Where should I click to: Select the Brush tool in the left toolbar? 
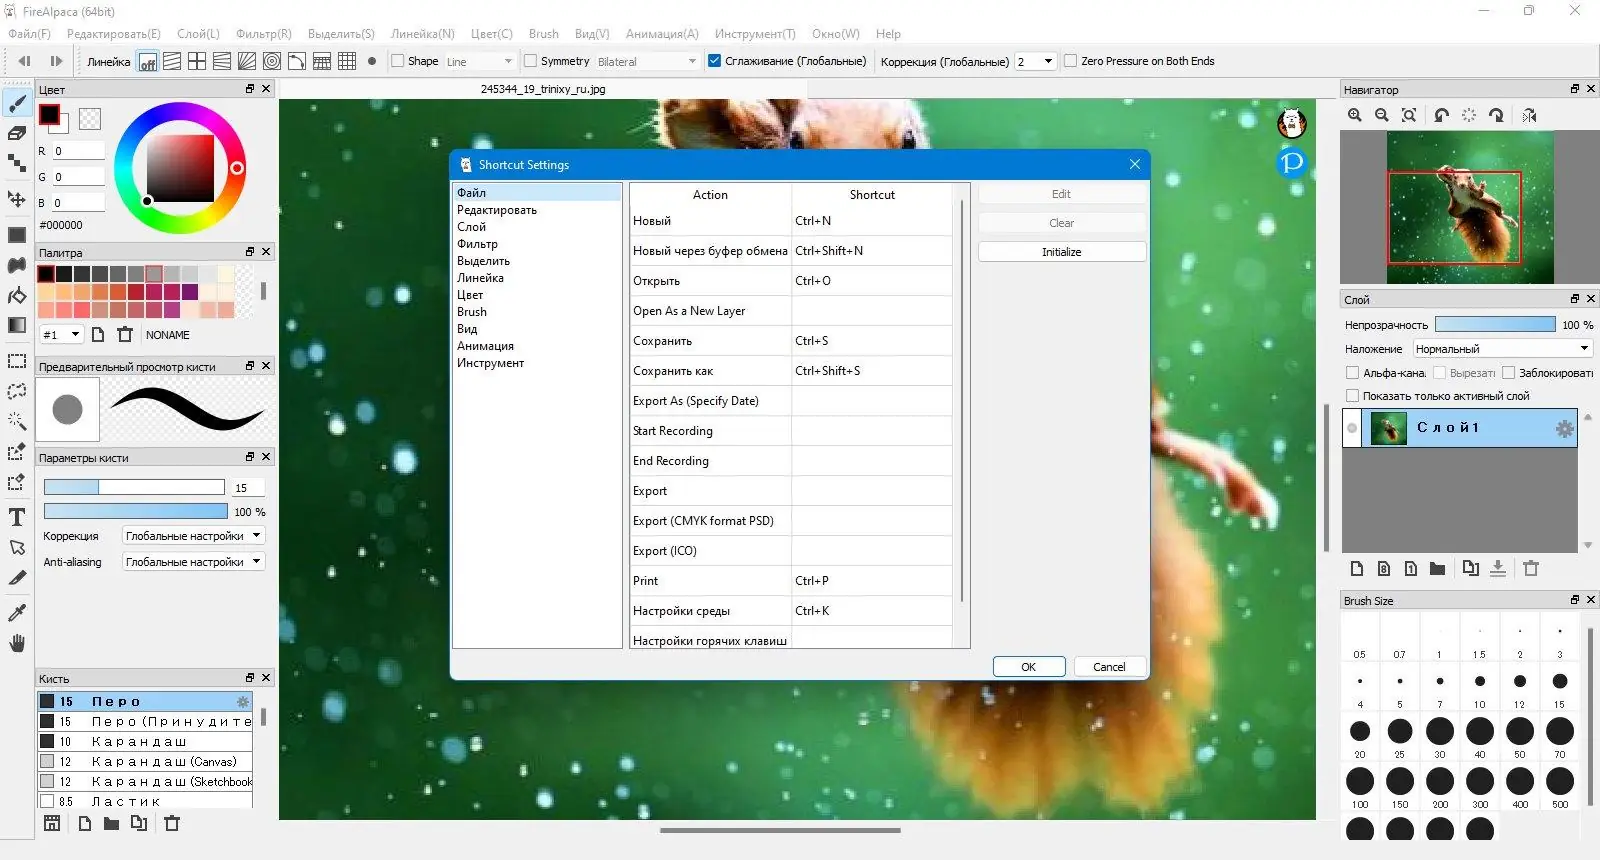(17, 103)
